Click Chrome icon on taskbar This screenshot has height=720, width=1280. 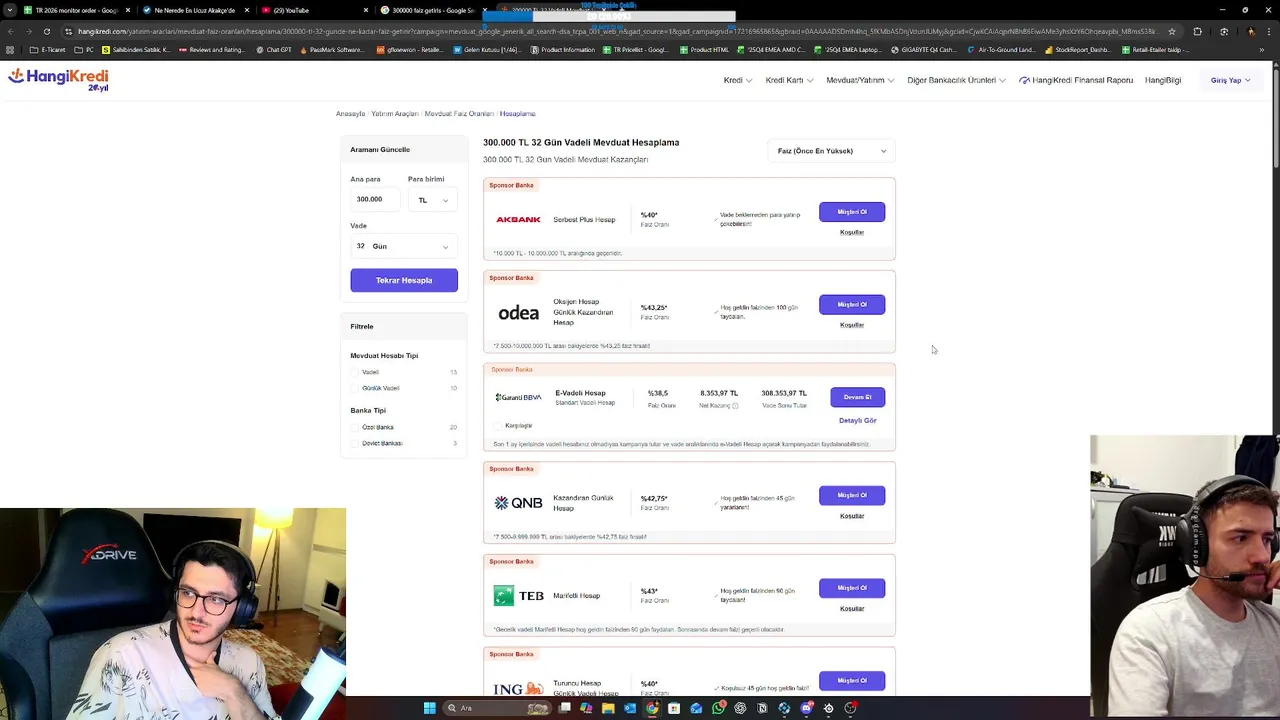(652, 708)
